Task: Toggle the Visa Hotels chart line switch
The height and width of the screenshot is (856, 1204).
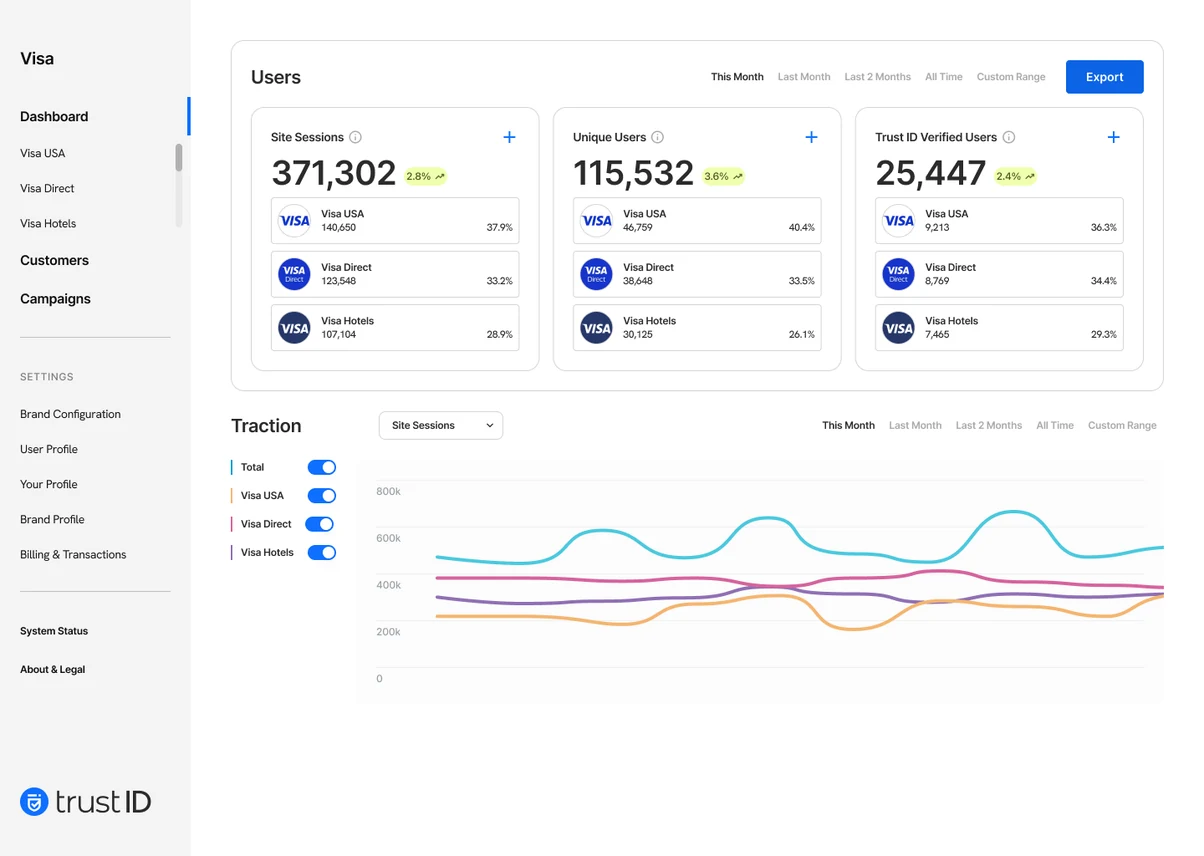Action: [x=321, y=552]
